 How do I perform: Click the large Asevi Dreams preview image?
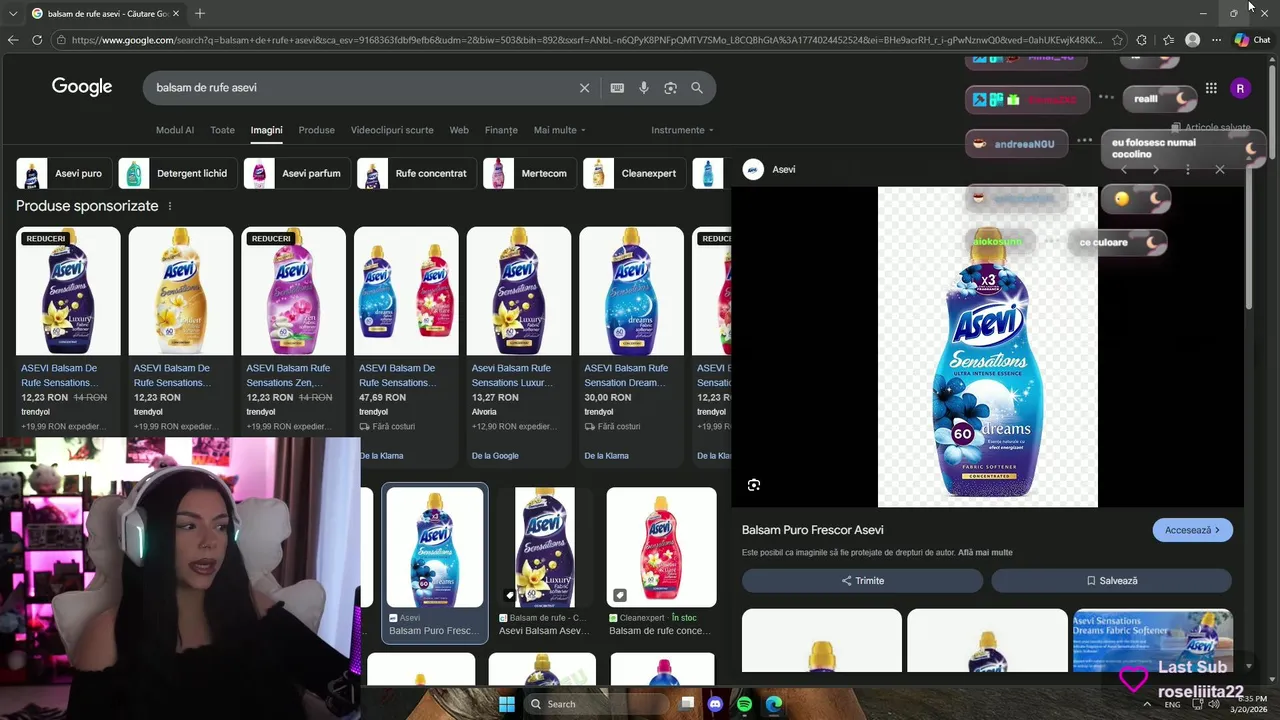[x=988, y=347]
